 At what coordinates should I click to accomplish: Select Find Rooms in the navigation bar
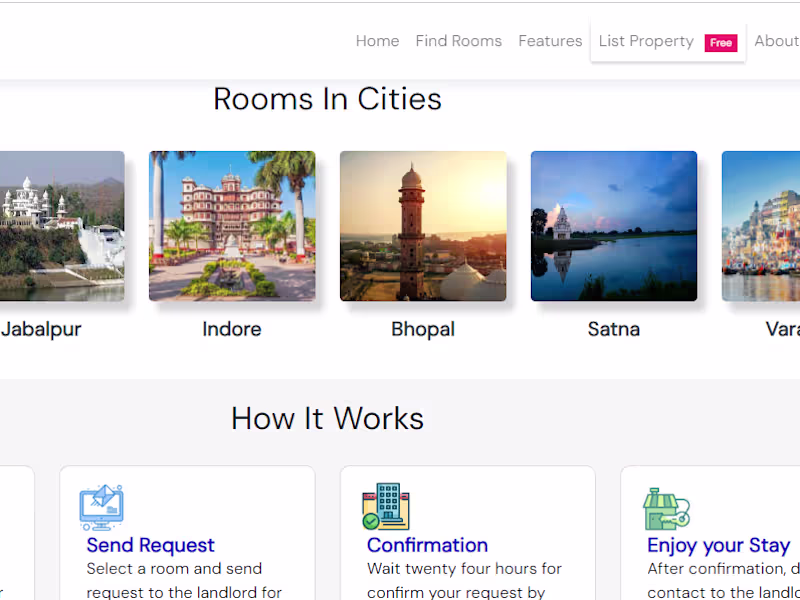(458, 41)
